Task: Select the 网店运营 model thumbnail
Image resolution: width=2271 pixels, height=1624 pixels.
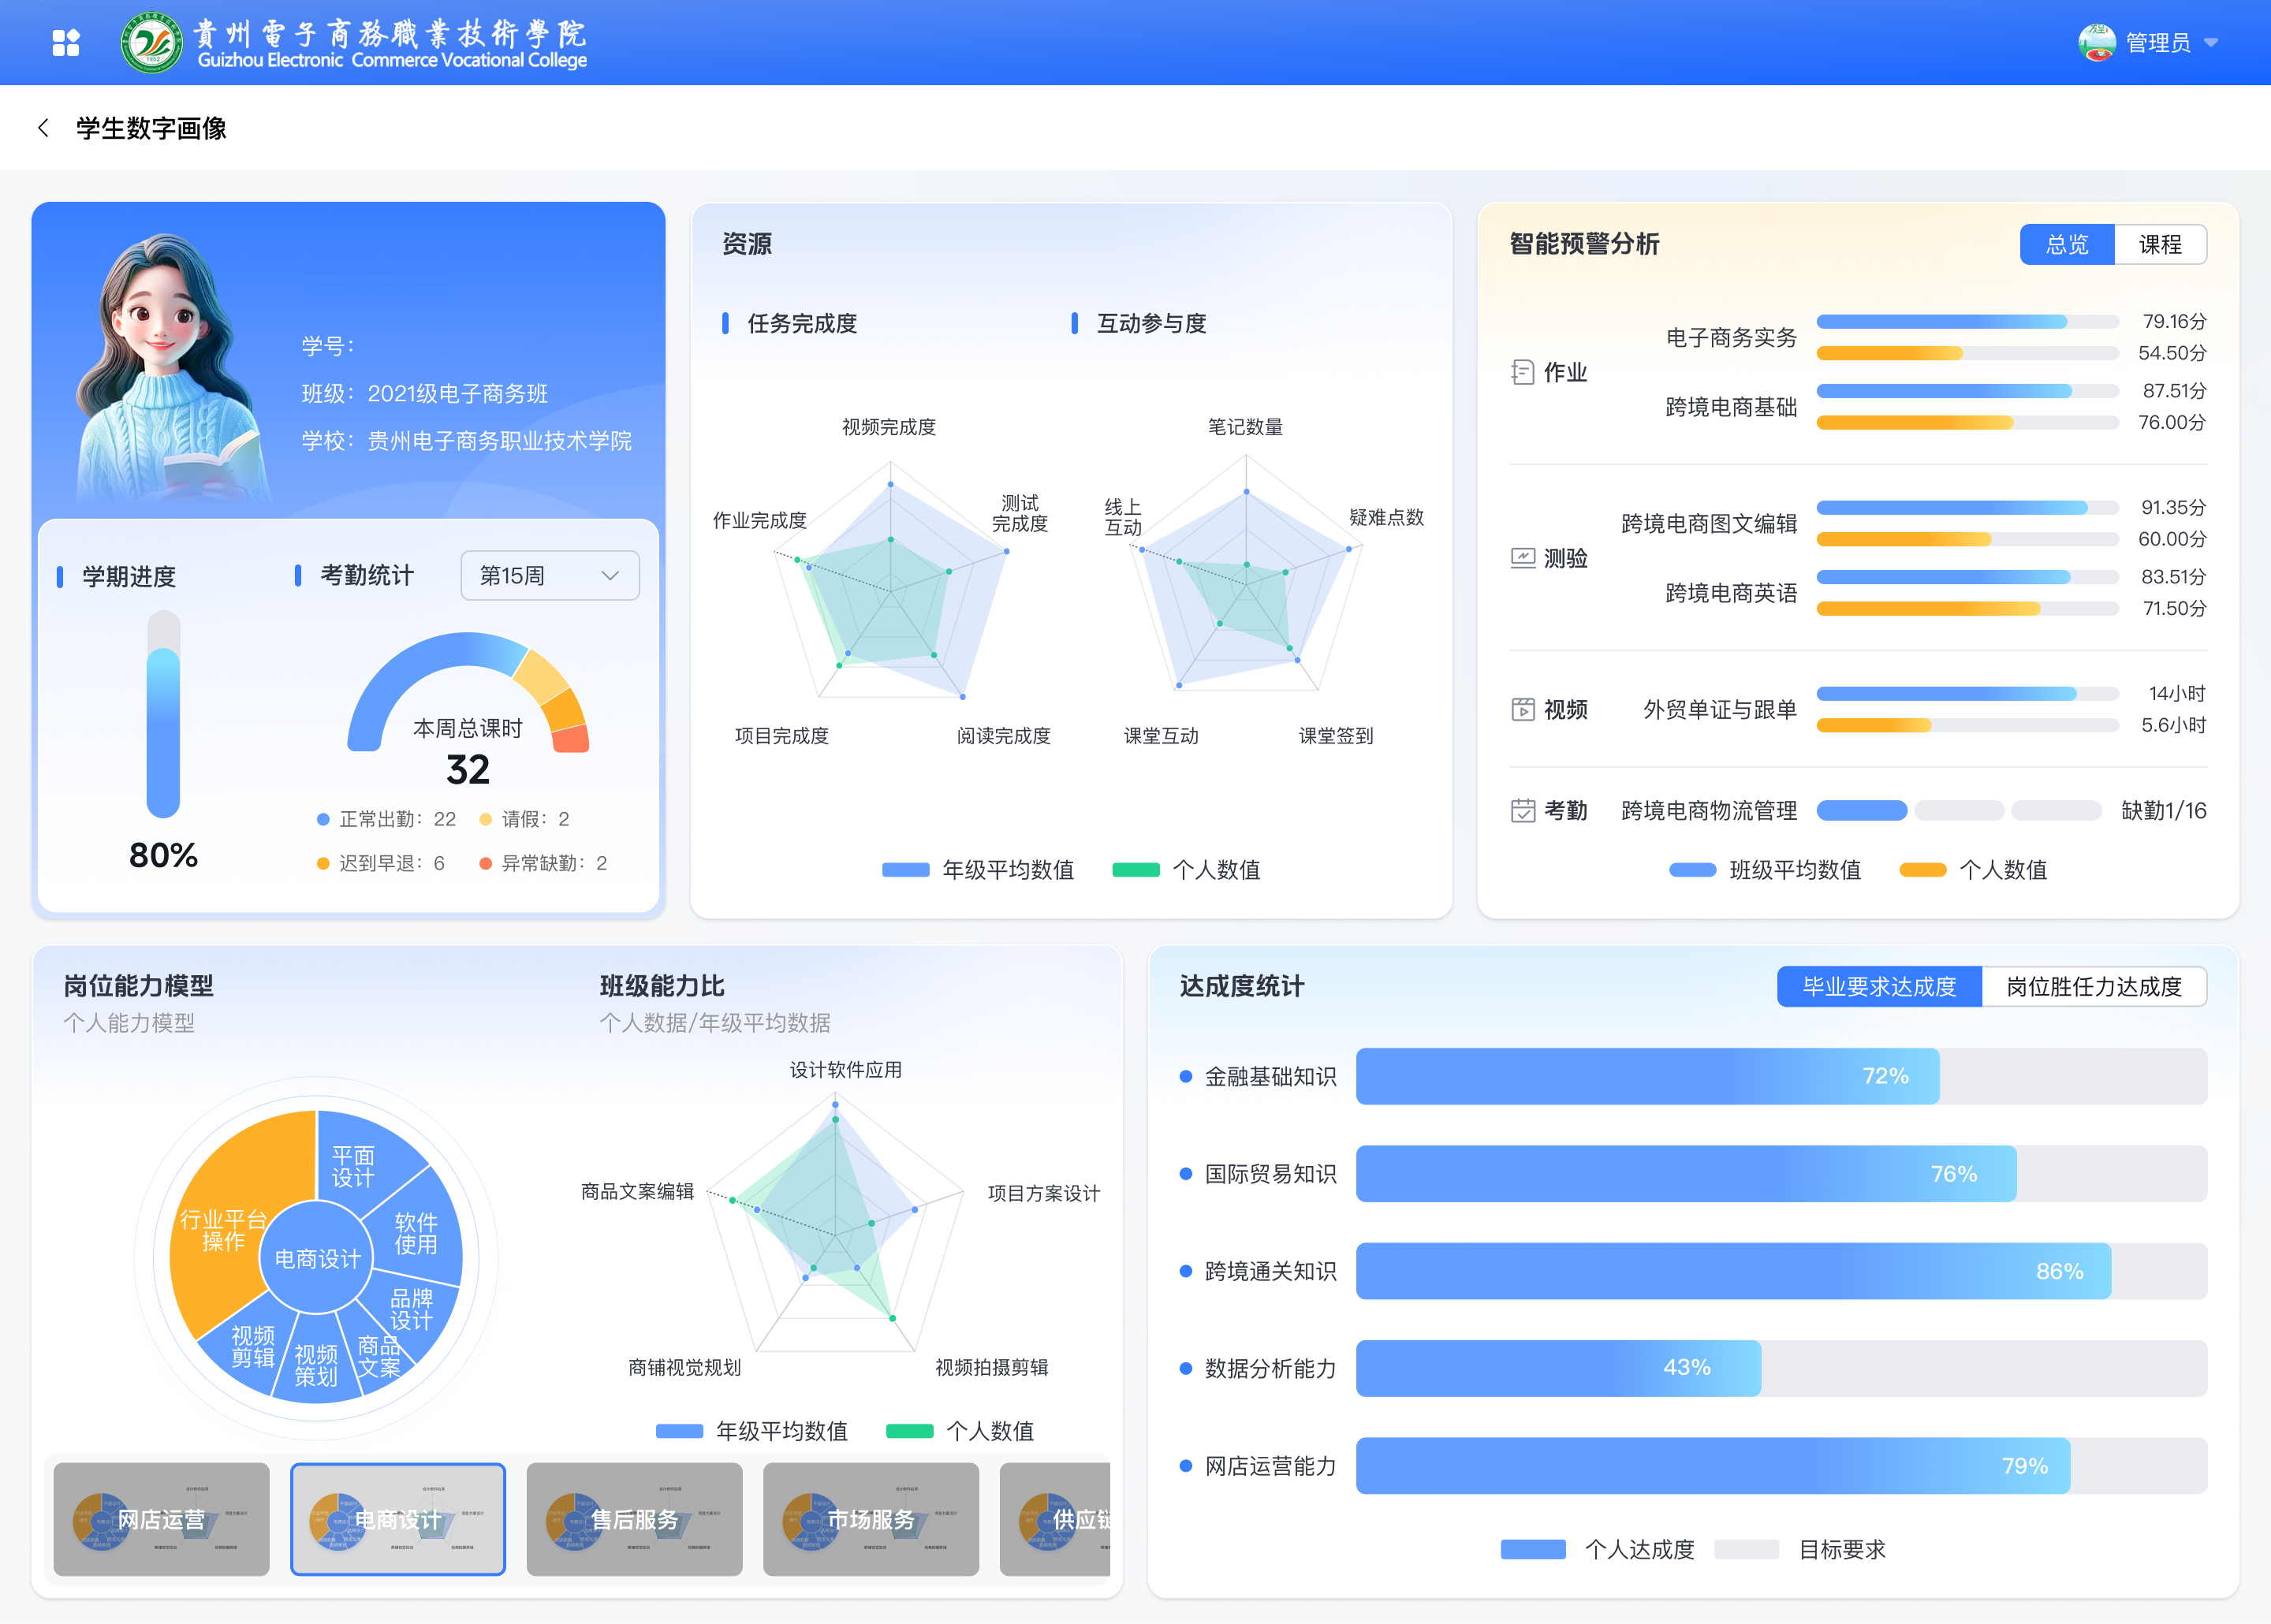Action: coord(162,1519)
